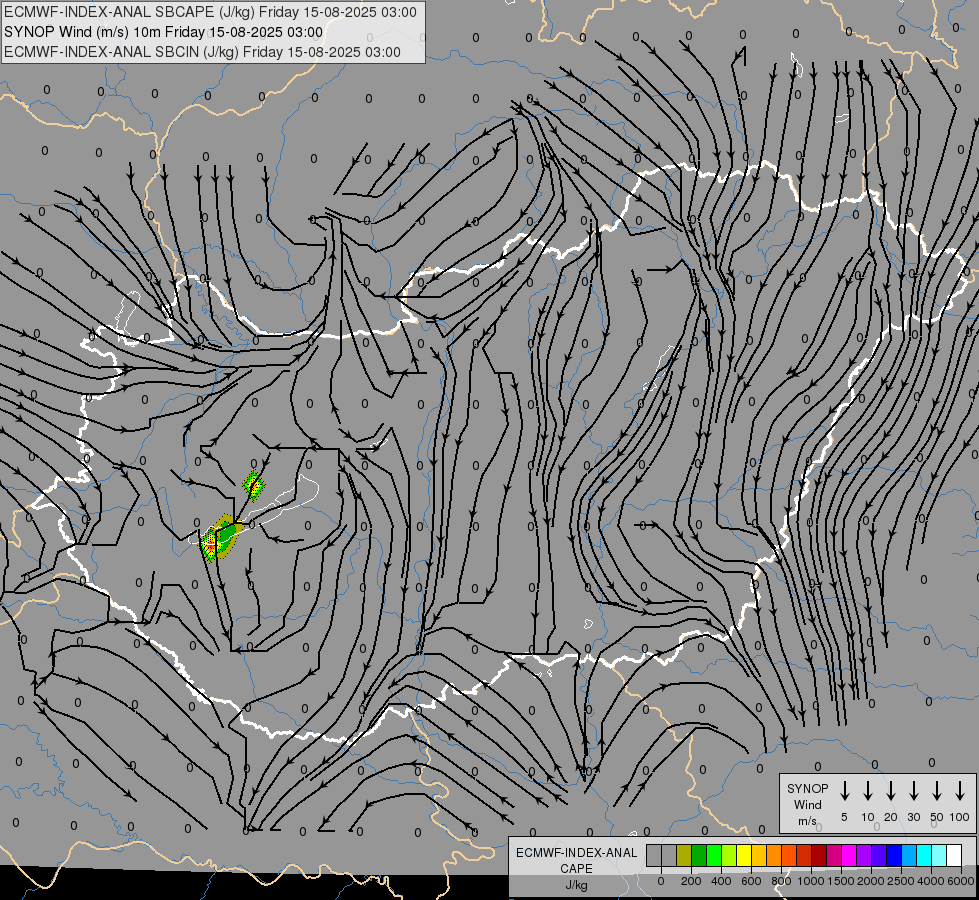Click the 10 value in wind legend

[x=867, y=817]
